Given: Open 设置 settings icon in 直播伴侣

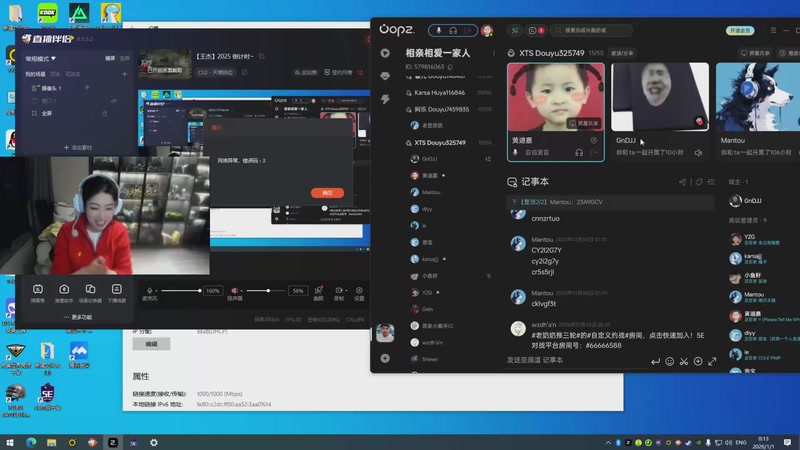Looking at the screenshot, I should (x=359, y=293).
